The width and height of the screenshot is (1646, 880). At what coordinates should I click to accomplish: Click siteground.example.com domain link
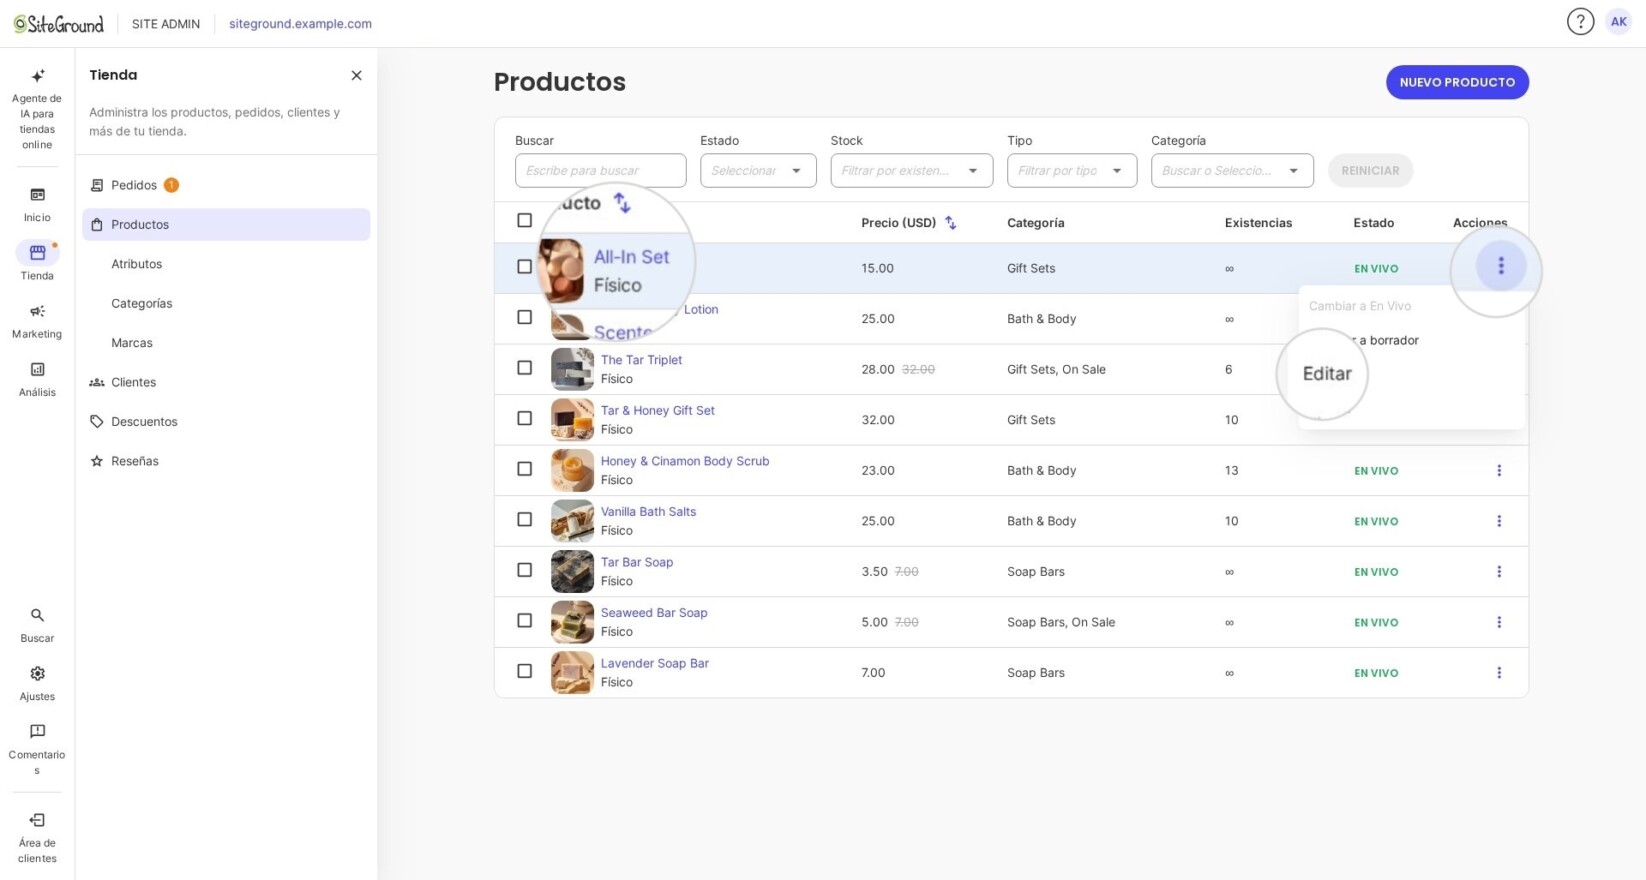pos(300,23)
